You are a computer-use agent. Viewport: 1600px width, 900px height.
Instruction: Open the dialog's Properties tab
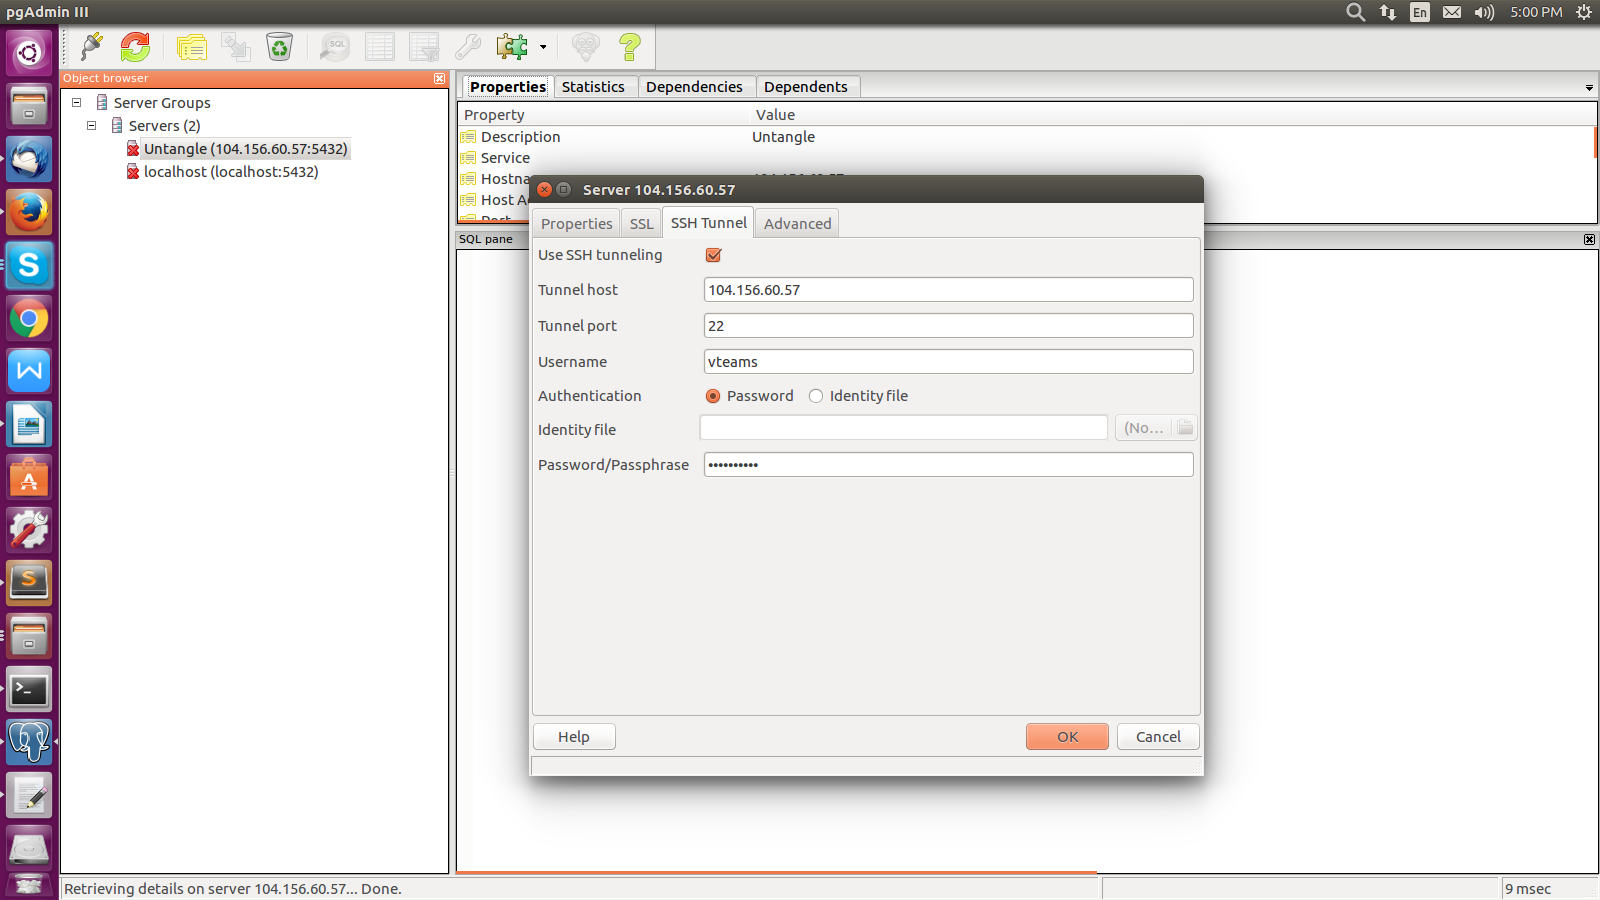click(x=577, y=224)
